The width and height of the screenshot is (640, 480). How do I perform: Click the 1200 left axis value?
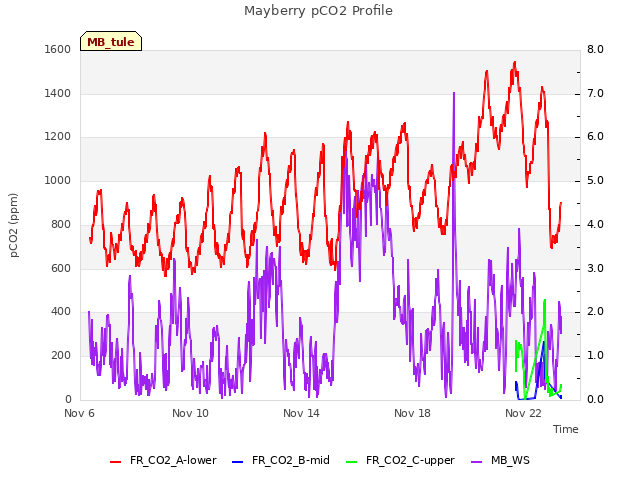tap(58, 137)
